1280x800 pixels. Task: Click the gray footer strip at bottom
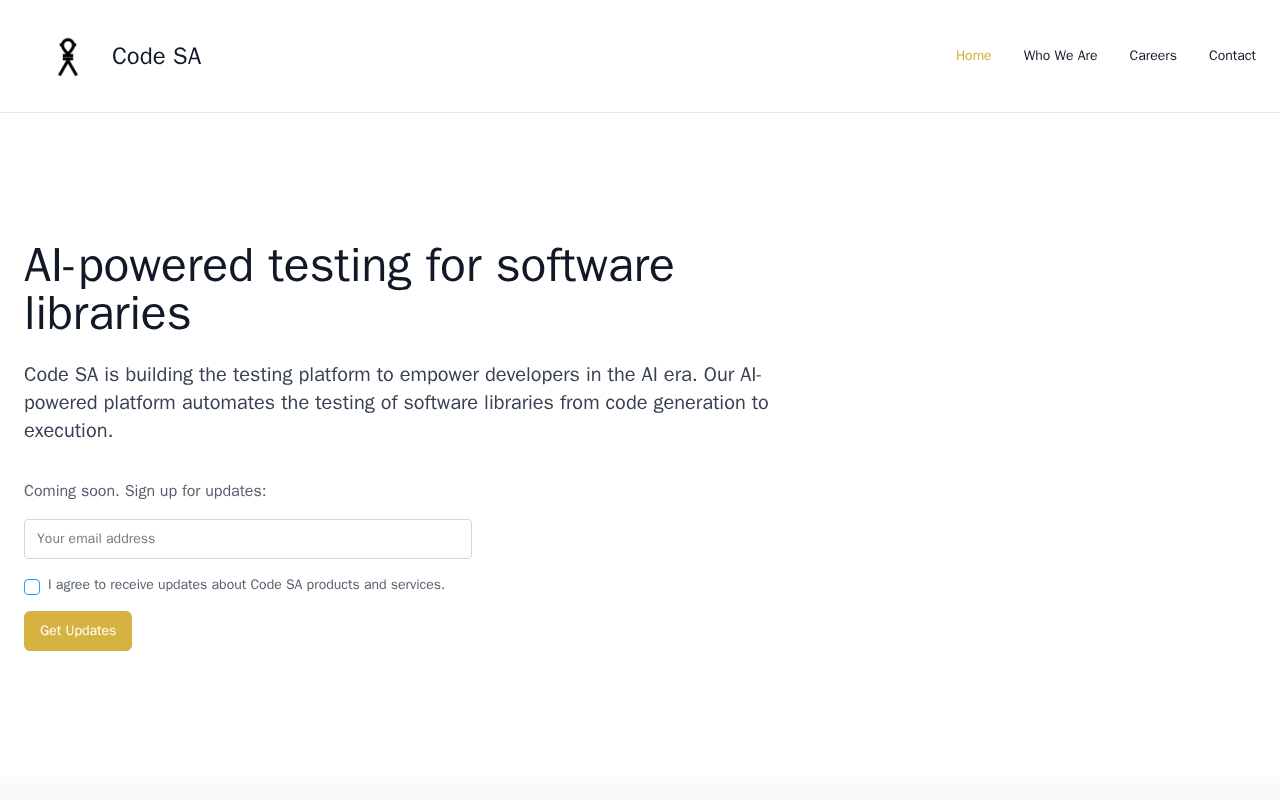[640, 788]
